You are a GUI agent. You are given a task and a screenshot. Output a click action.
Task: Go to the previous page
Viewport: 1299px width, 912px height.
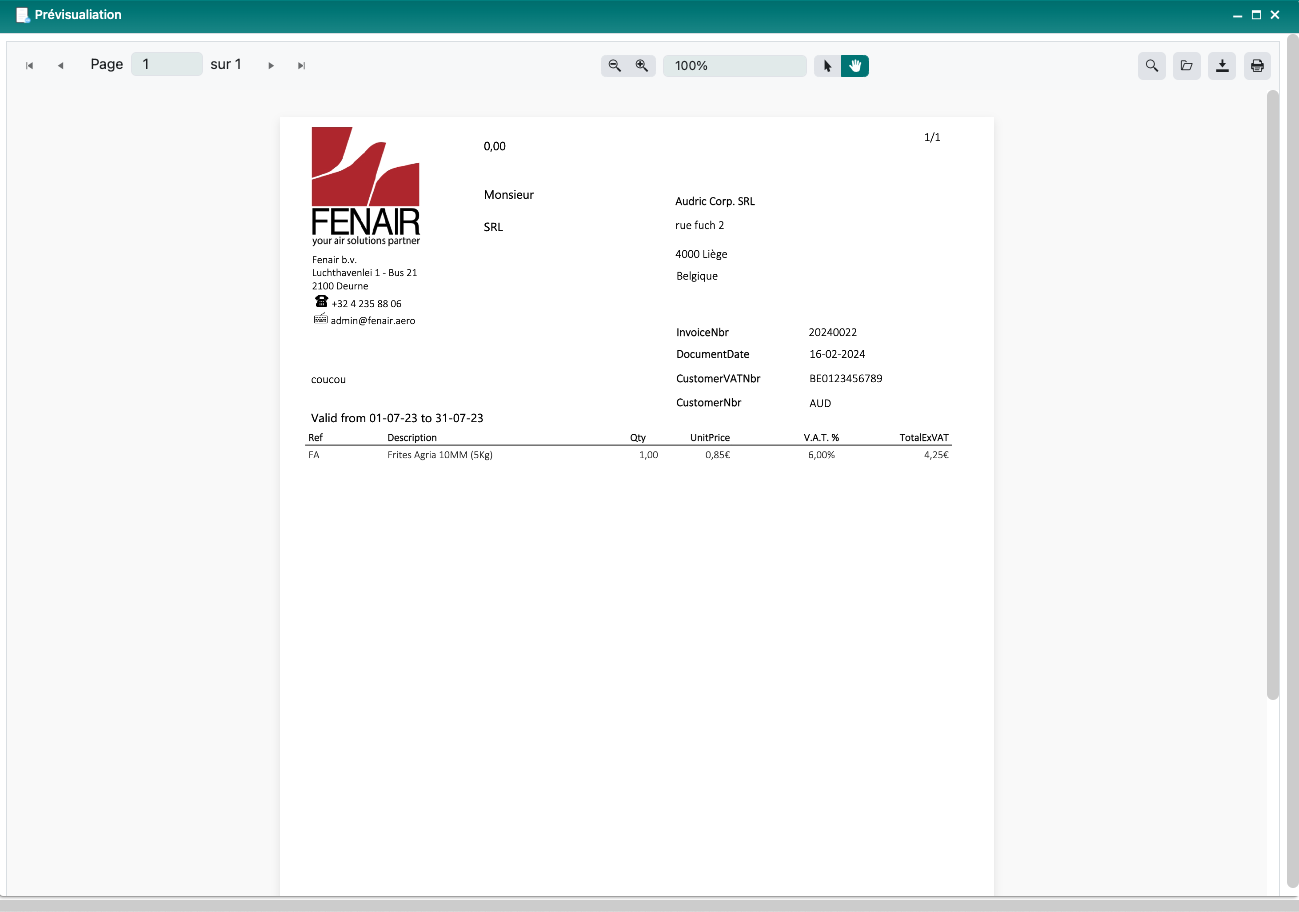tap(60, 66)
